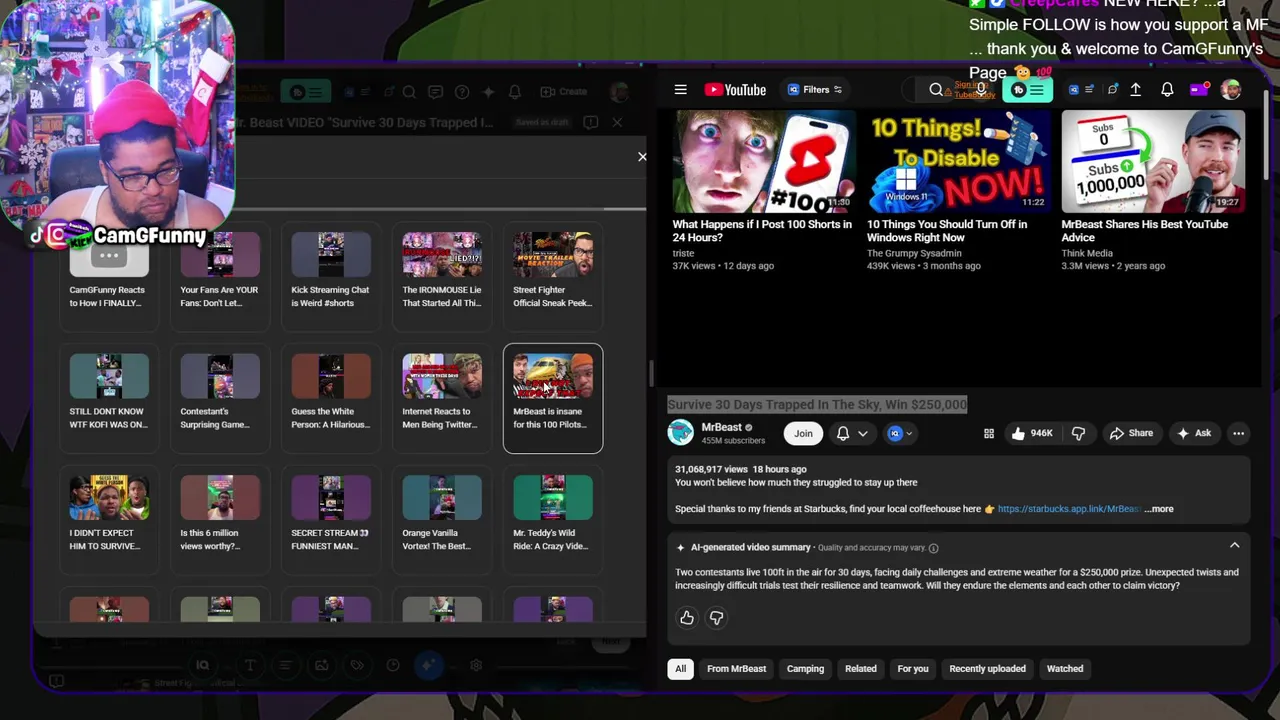Click the Create button in YouTube Studio
Image resolution: width=1280 pixels, height=720 pixels.
coord(563,92)
